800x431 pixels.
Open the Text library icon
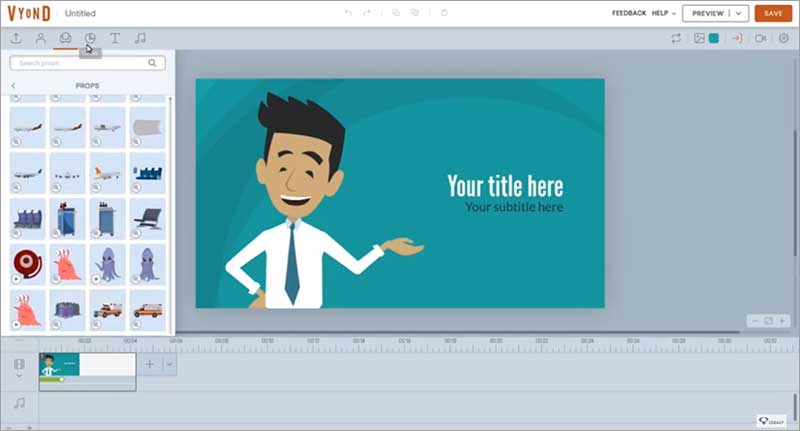(115, 38)
